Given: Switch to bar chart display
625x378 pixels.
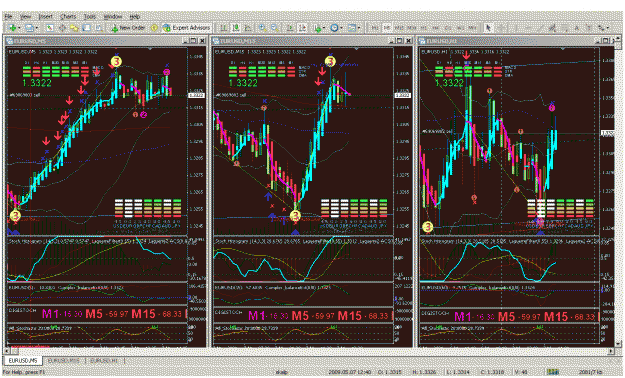Looking at the screenshot, I should [x=224, y=28].
